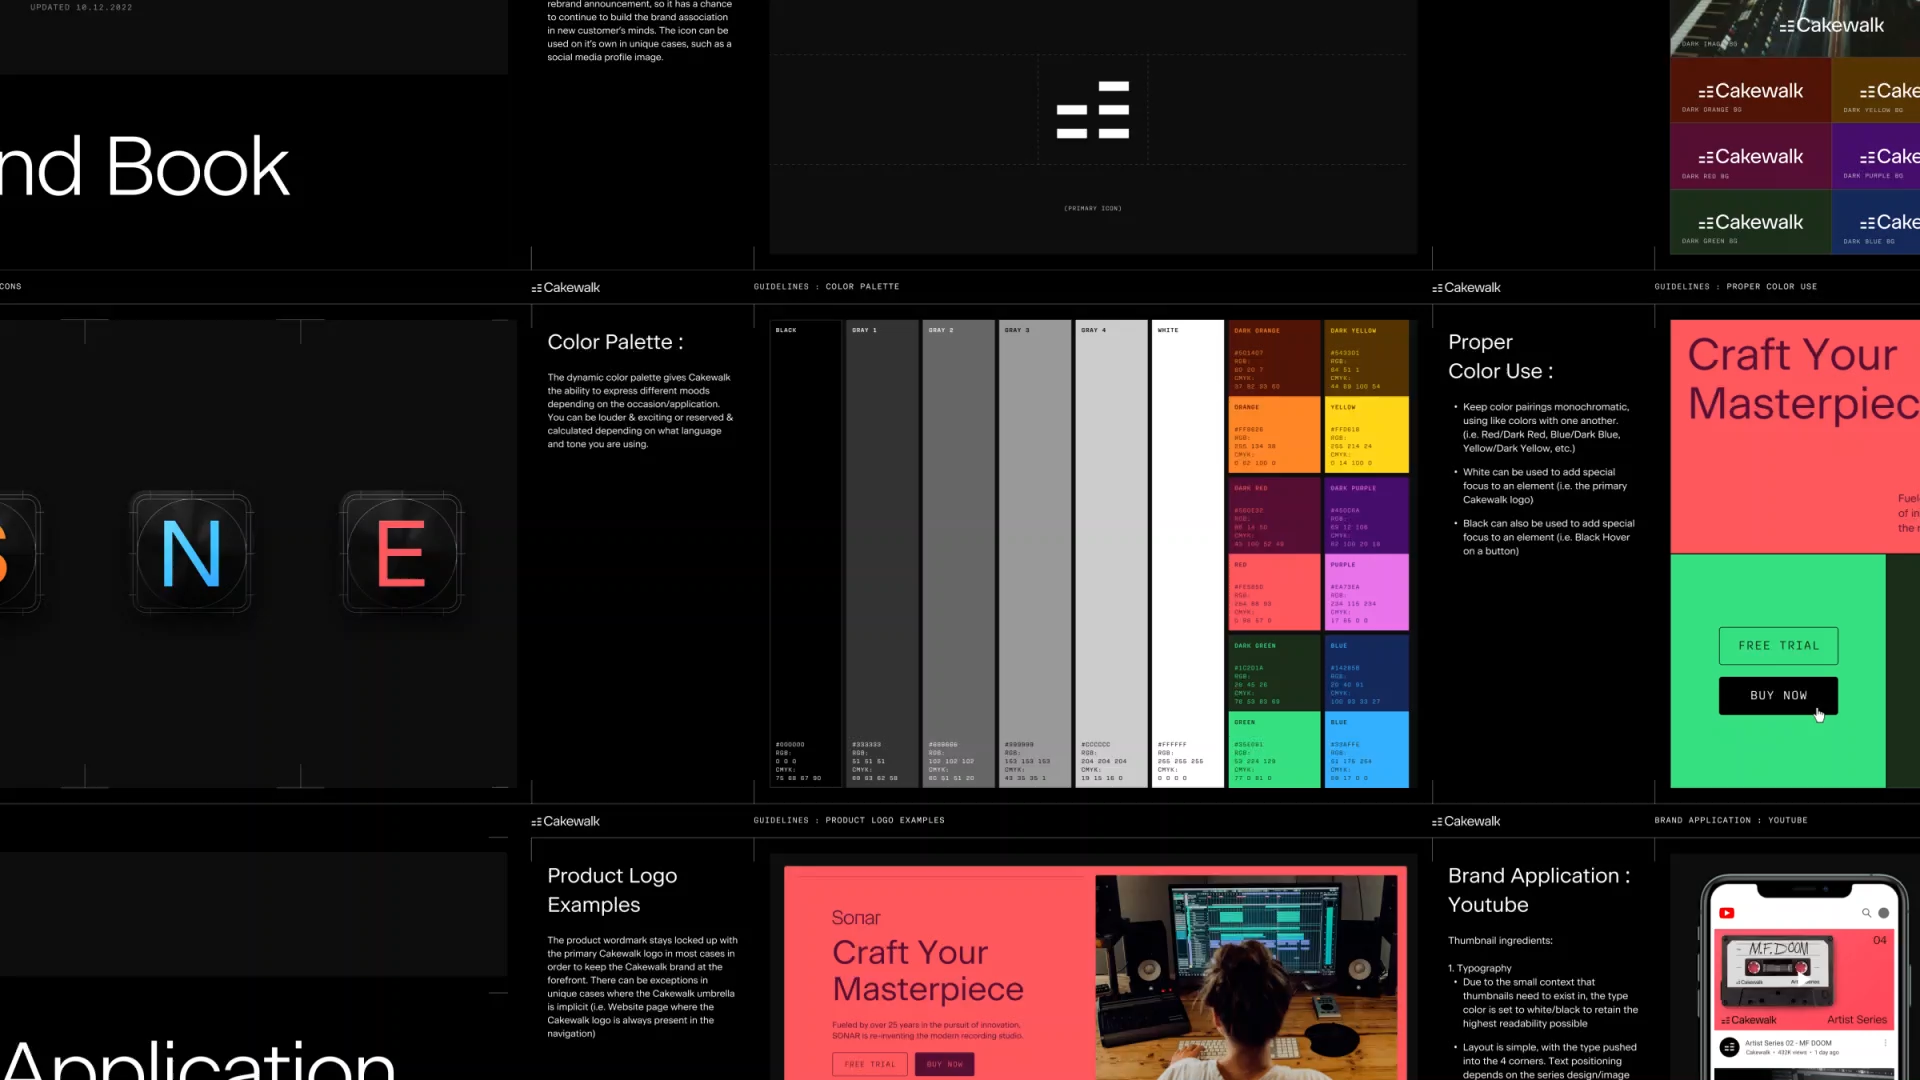The height and width of the screenshot is (1080, 1920).
Task: Pick the Gray 3 color swatch
Action: (x=1035, y=554)
